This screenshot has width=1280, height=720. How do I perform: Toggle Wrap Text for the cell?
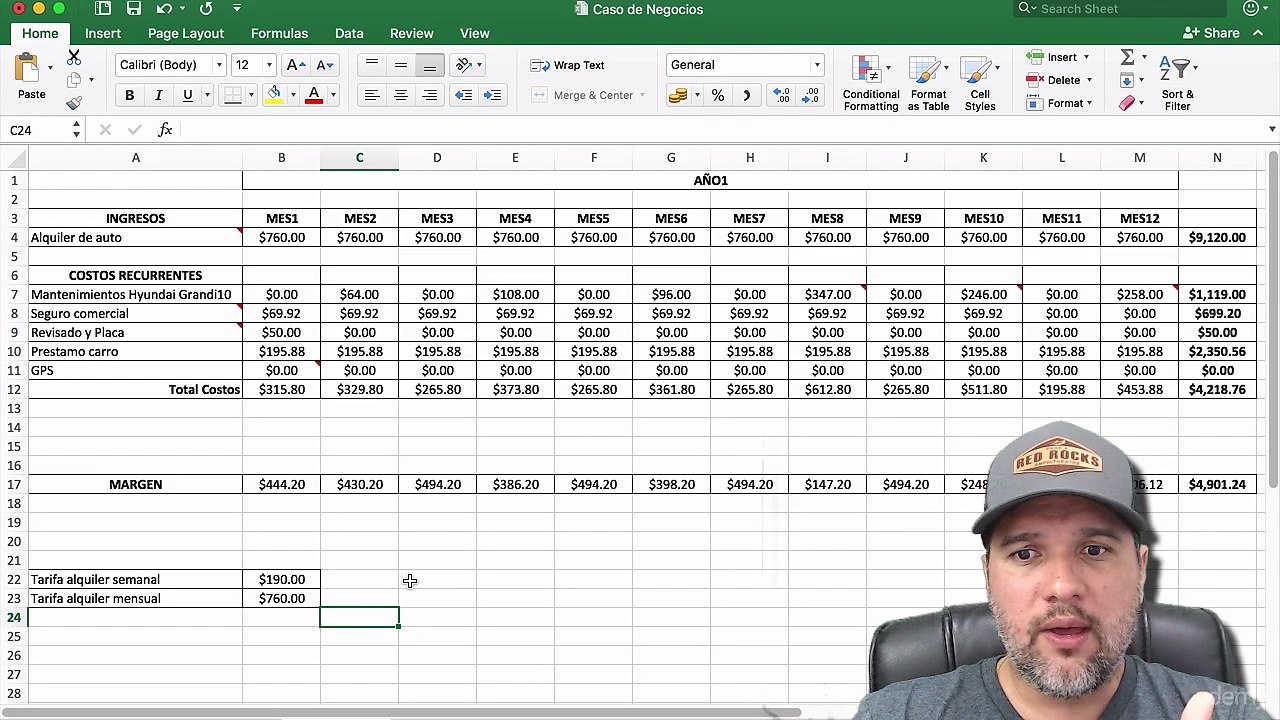tap(568, 65)
